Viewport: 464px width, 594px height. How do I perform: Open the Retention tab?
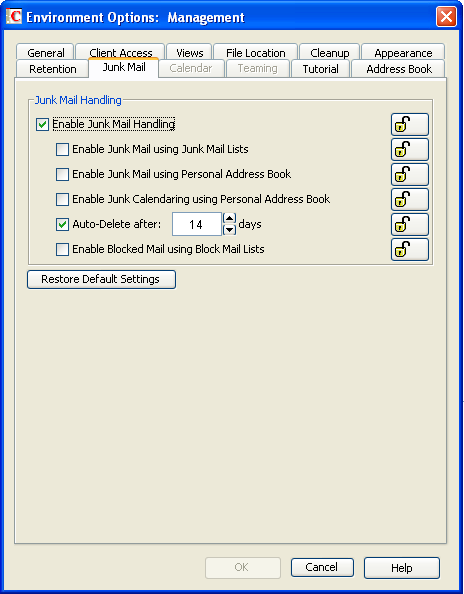pos(53,69)
